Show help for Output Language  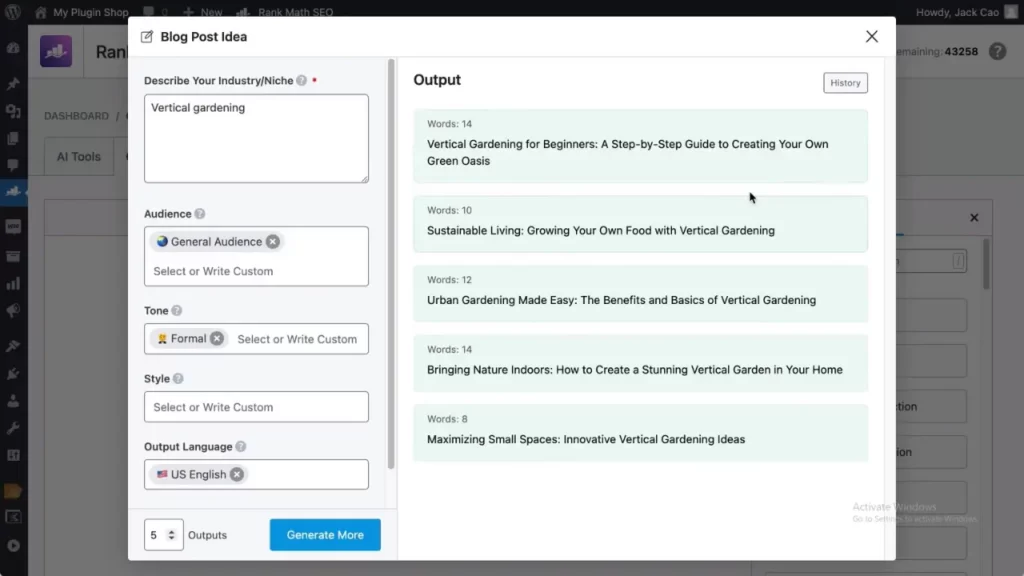click(x=240, y=446)
